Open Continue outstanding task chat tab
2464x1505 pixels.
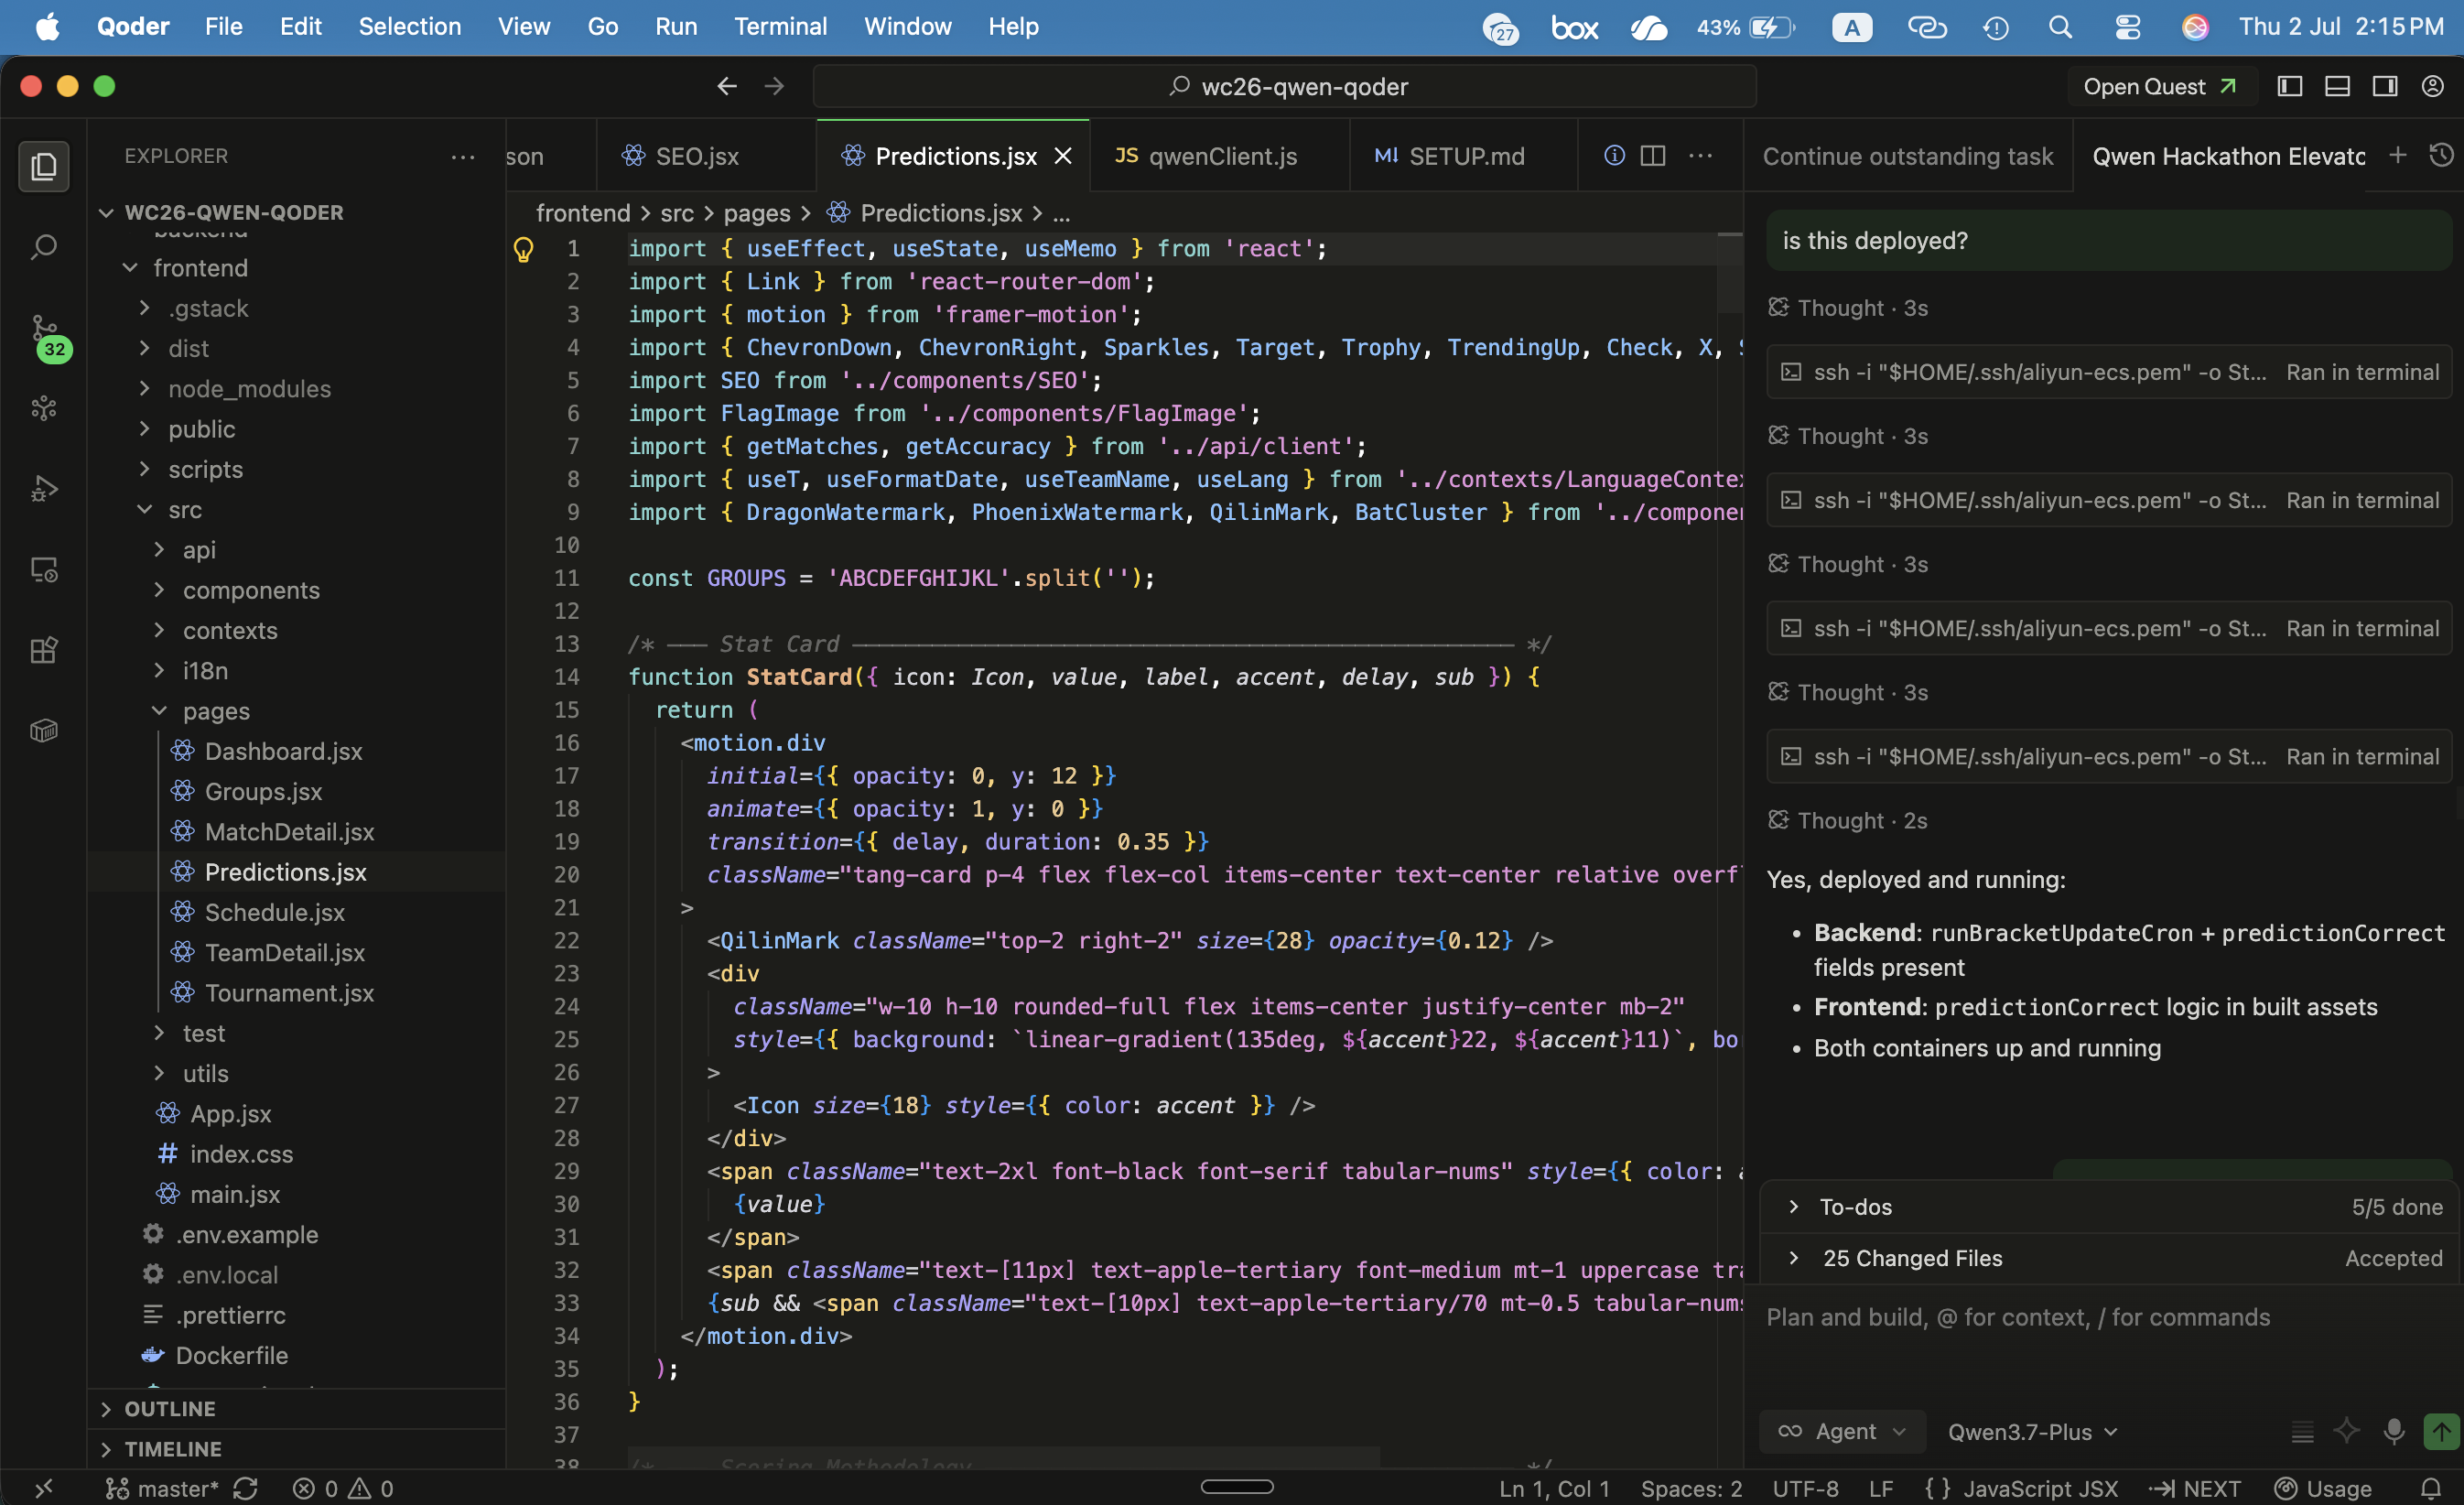tap(1908, 156)
